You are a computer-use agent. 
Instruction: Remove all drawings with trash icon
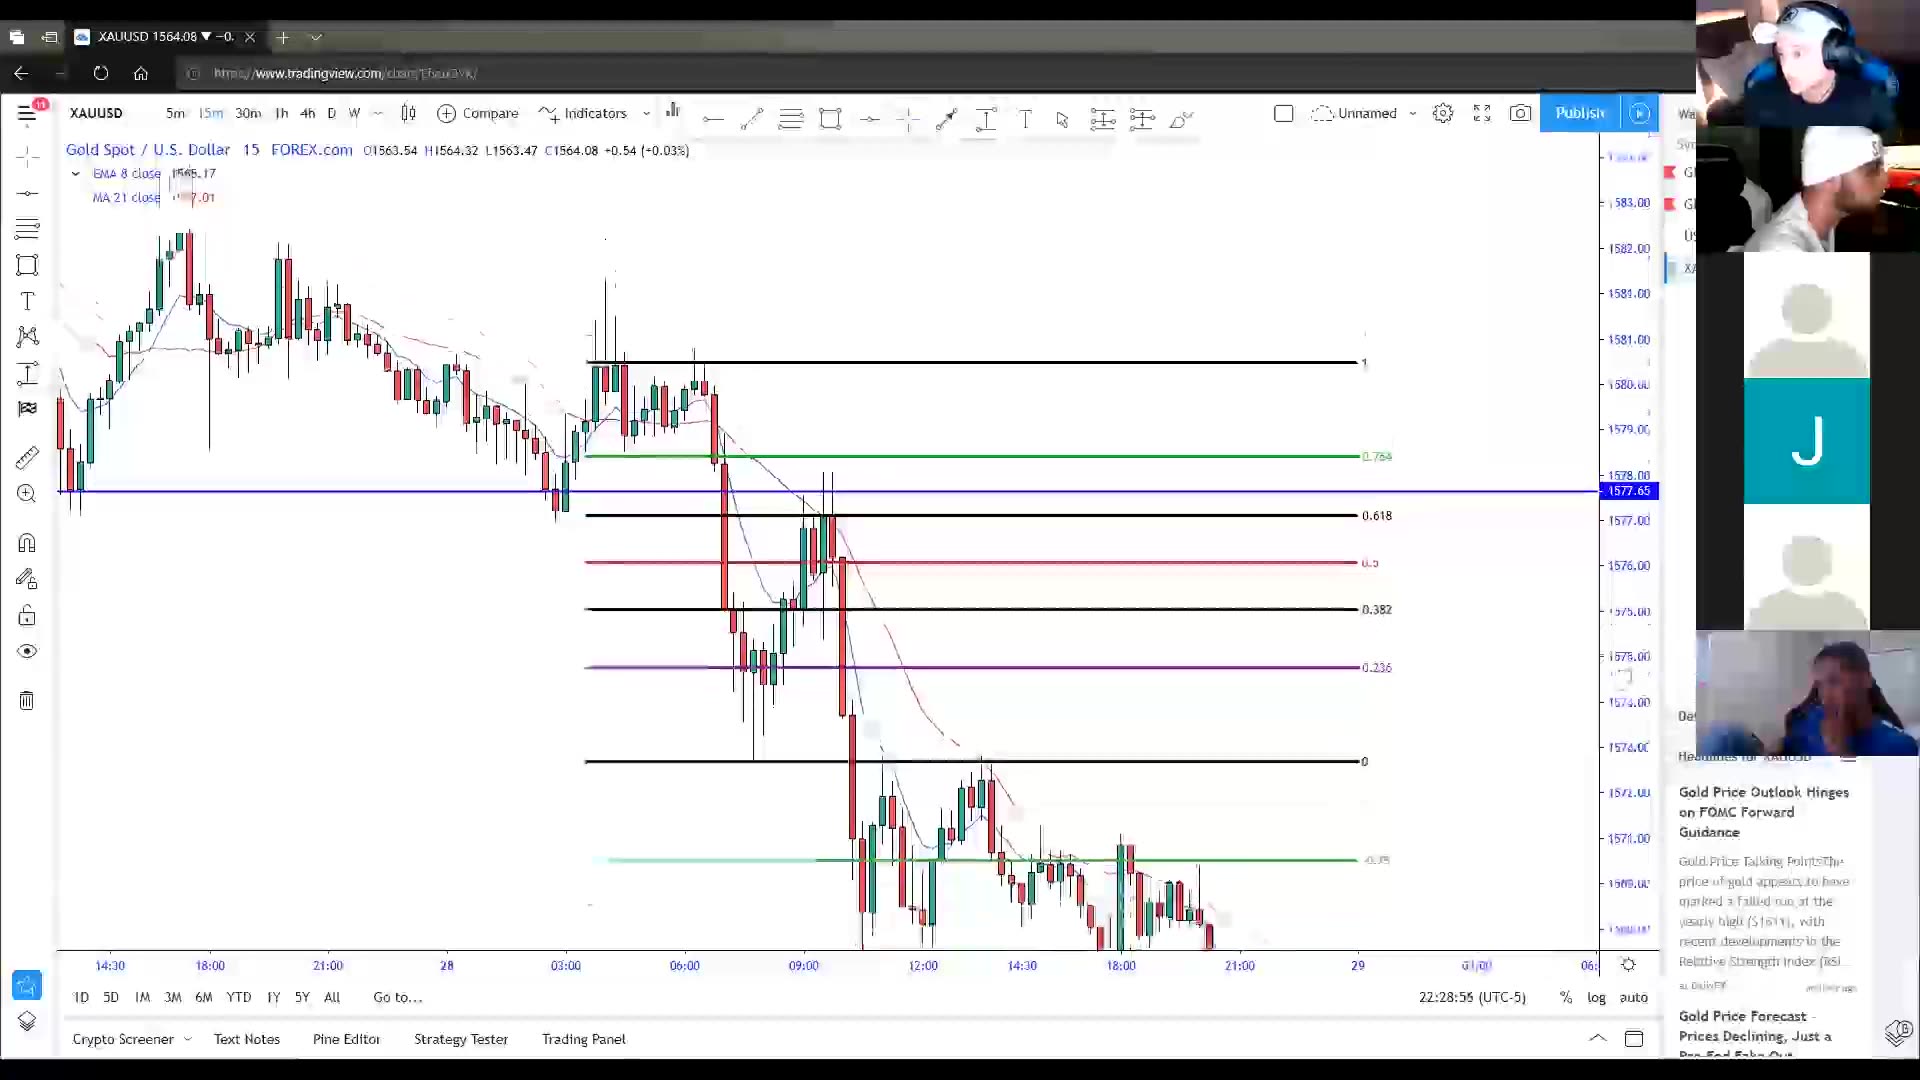pyautogui.click(x=27, y=700)
